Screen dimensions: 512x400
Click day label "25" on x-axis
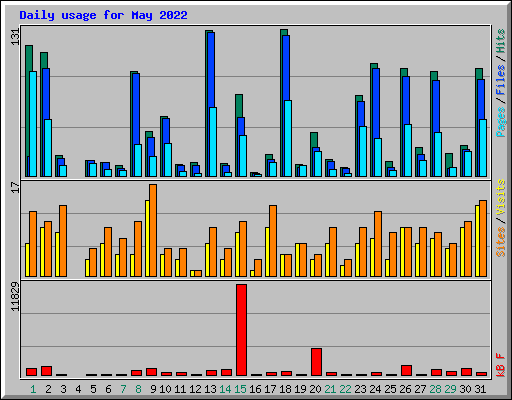tap(390, 389)
